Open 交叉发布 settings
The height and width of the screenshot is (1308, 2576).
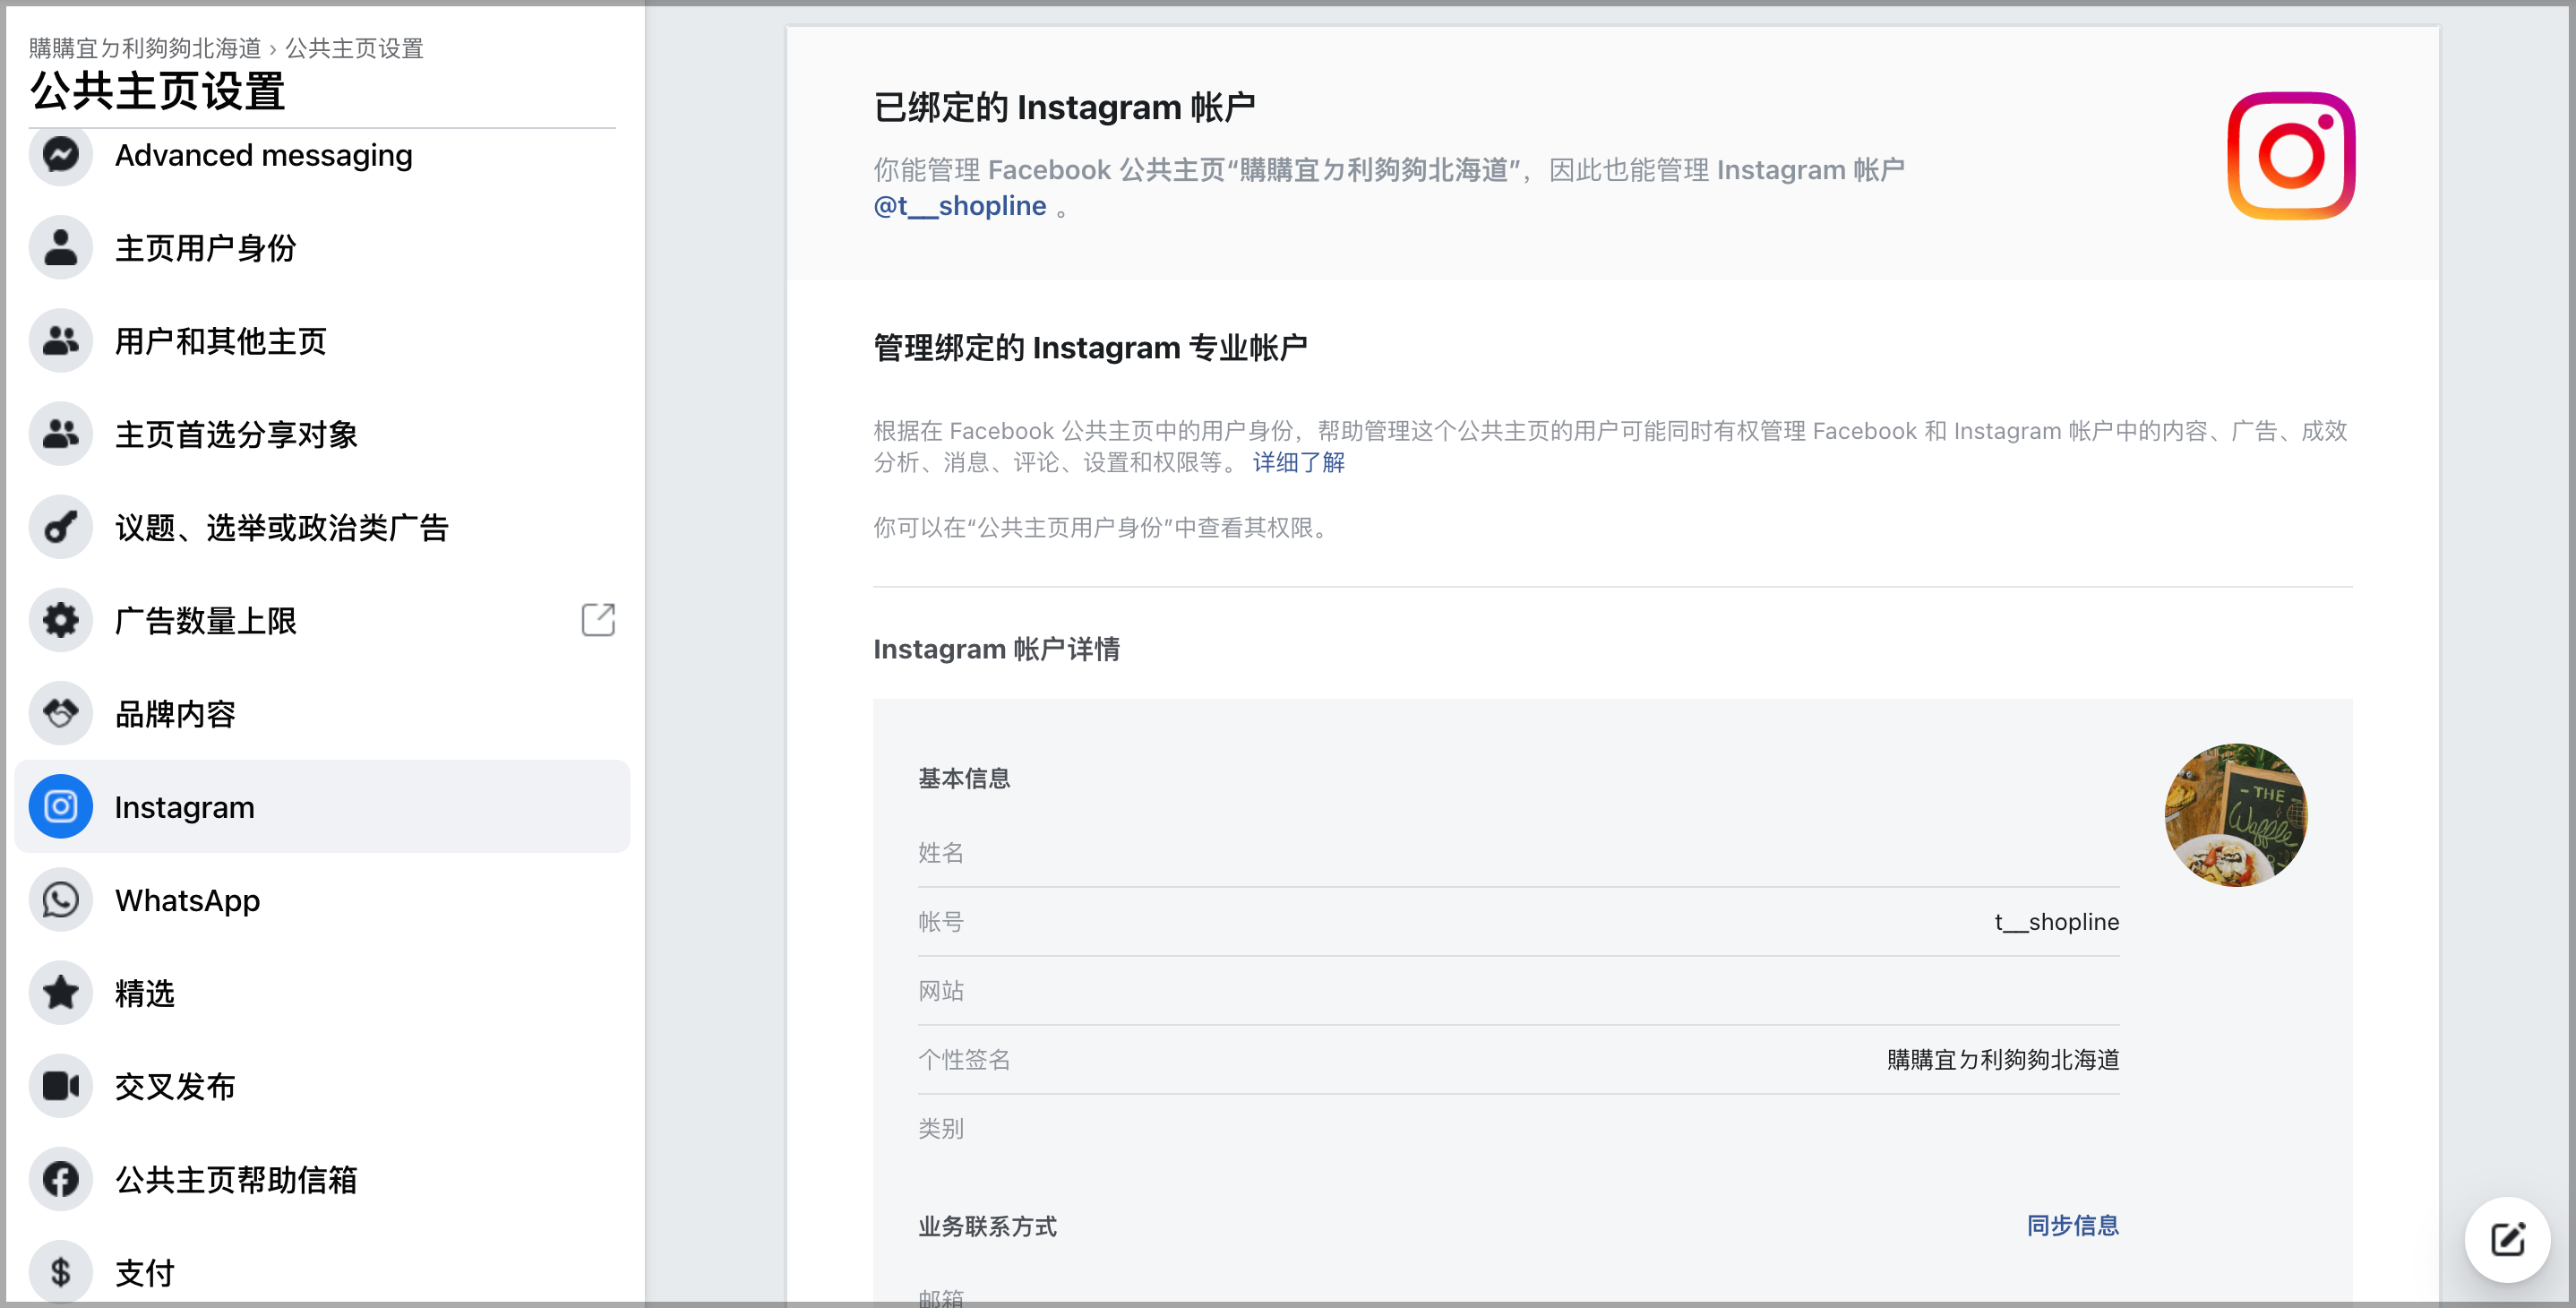[322, 1086]
